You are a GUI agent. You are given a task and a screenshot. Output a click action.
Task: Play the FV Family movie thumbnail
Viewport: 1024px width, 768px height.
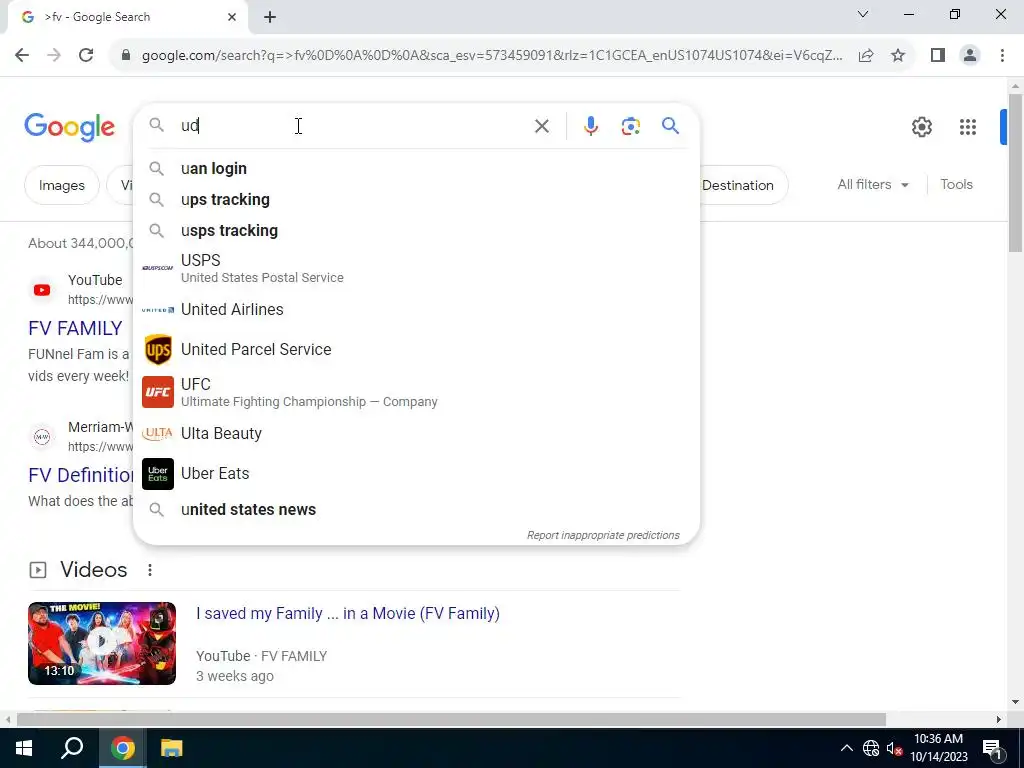(x=102, y=643)
